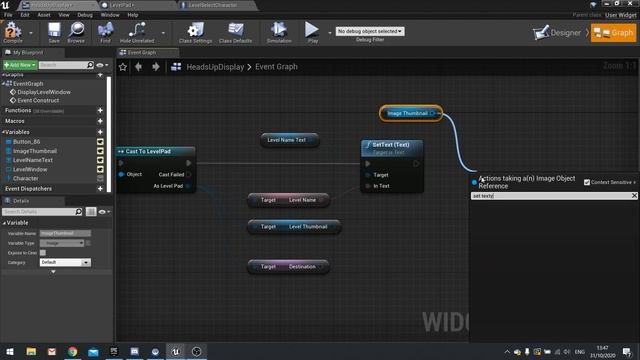Bookmark graph with star icon

click(x=123, y=67)
